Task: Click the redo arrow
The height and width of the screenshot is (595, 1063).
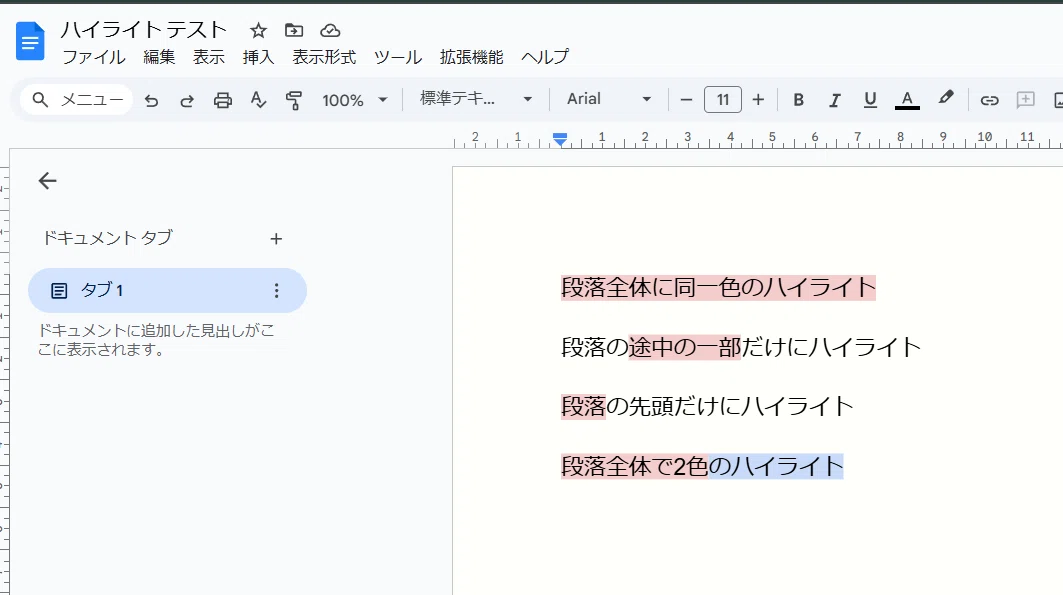Action: click(187, 100)
